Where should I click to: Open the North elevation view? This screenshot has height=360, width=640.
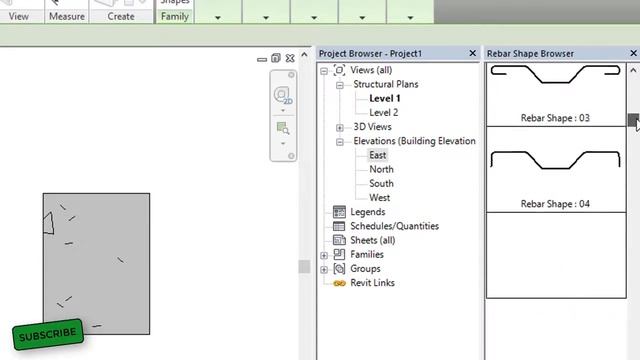coord(381,169)
